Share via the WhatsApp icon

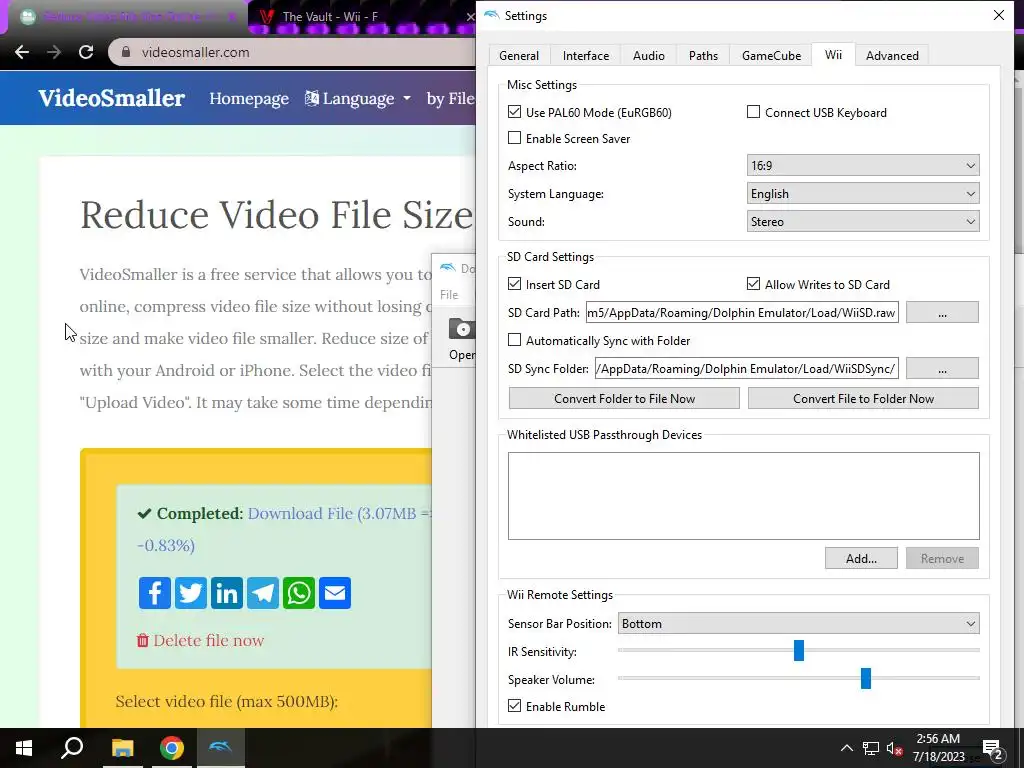click(298, 593)
